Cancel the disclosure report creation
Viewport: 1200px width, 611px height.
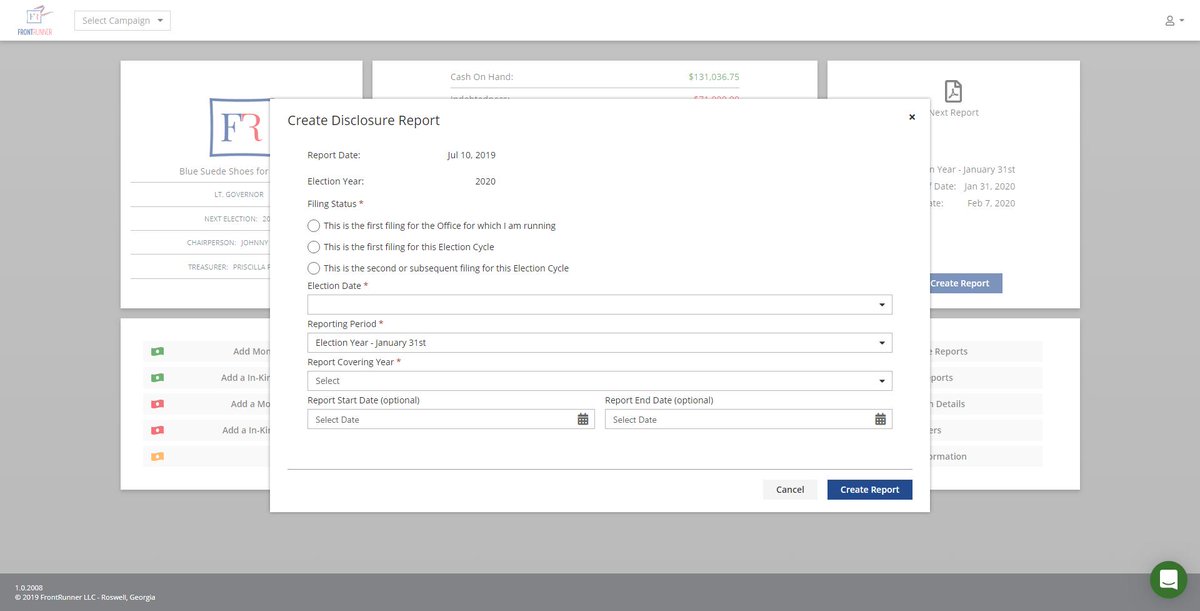click(789, 489)
